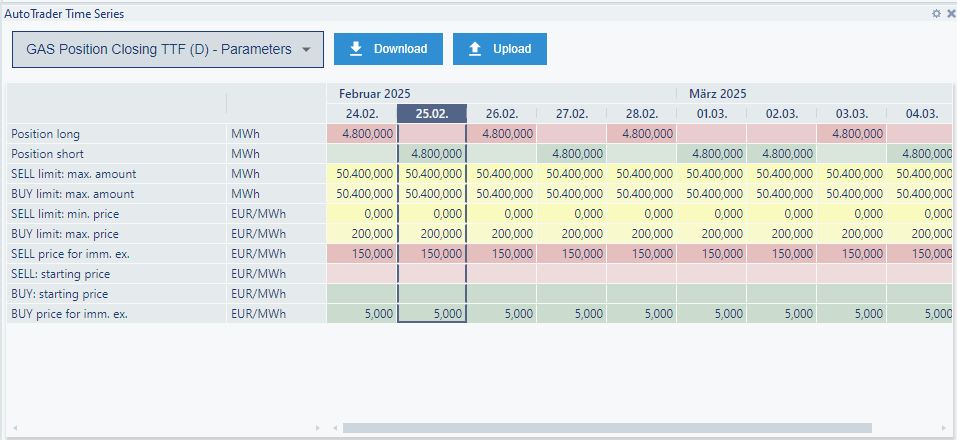The image size is (957, 440).
Task: Select the Position short cell for 27.02.
Action: click(571, 154)
